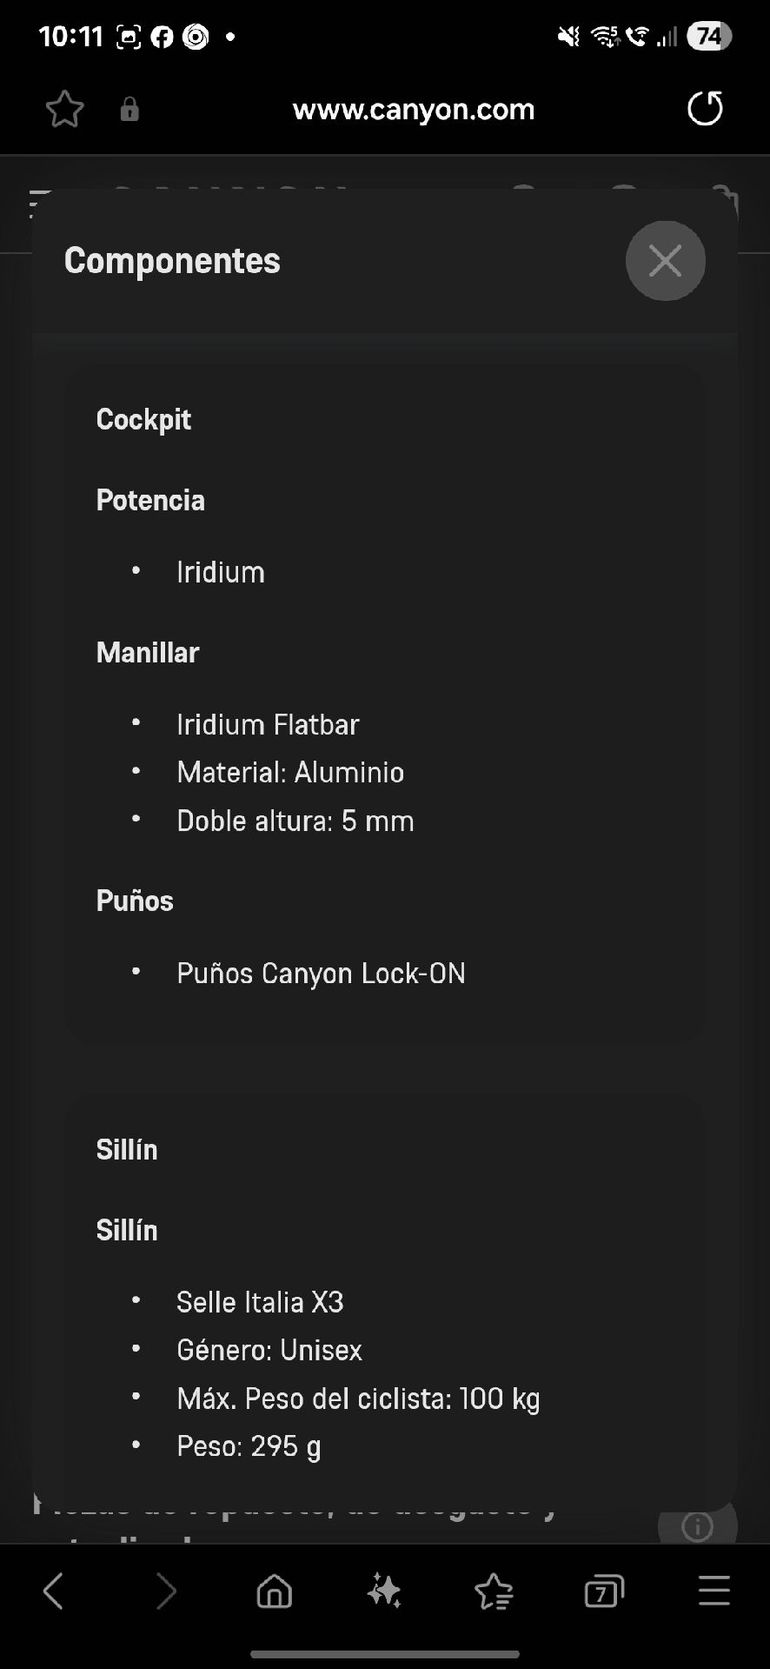Tap Puños Canyon Lock-ON item
This screenshot has height=1669, width=770.
320,973
